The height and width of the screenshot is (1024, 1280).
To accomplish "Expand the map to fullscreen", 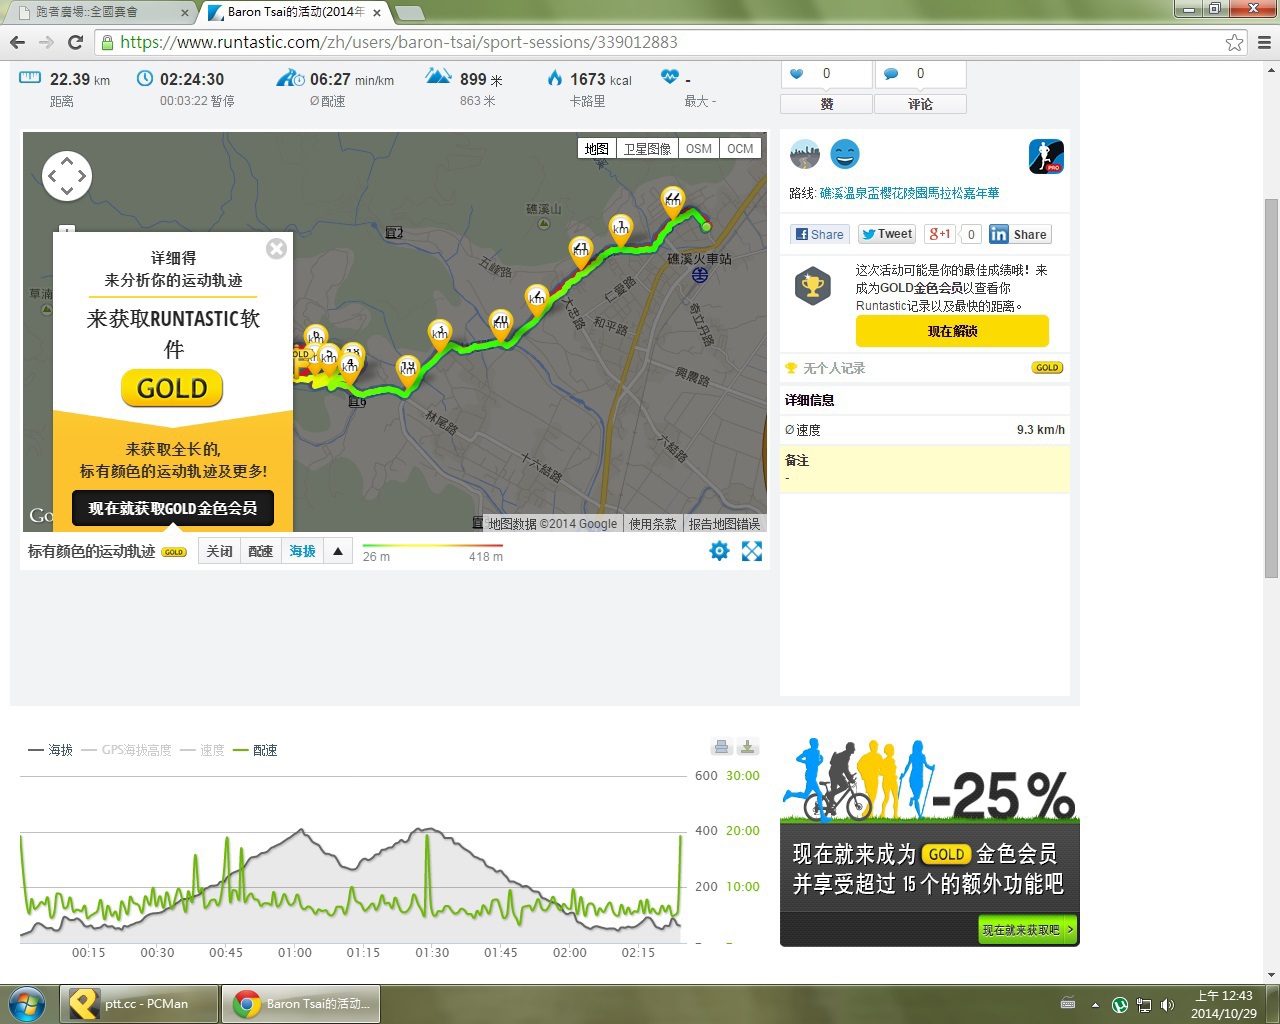I will click(752, 551).
